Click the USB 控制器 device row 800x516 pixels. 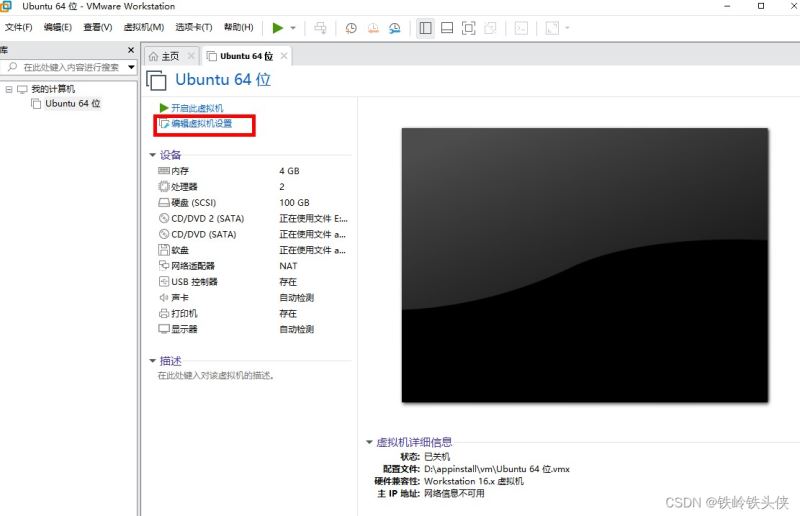pyautogui.click(x=253, y=282)
